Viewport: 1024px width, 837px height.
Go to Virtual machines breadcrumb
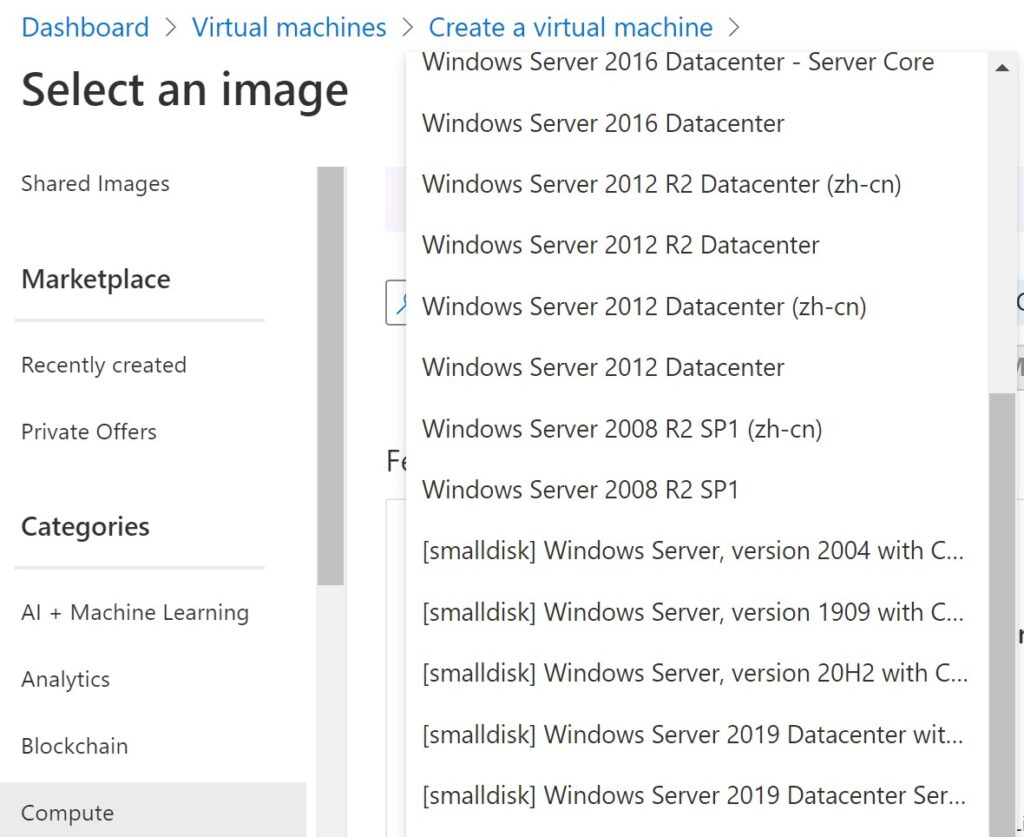pos(289,27)
